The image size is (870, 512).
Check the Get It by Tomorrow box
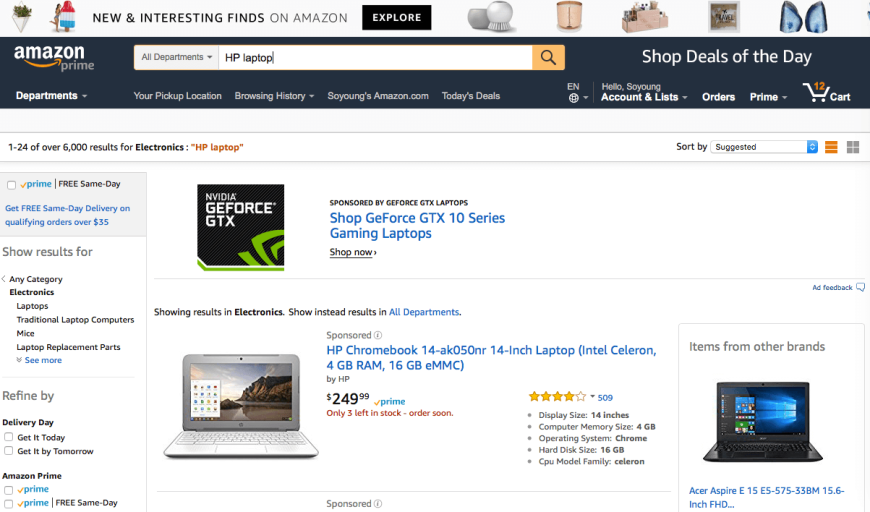(8, 450)
